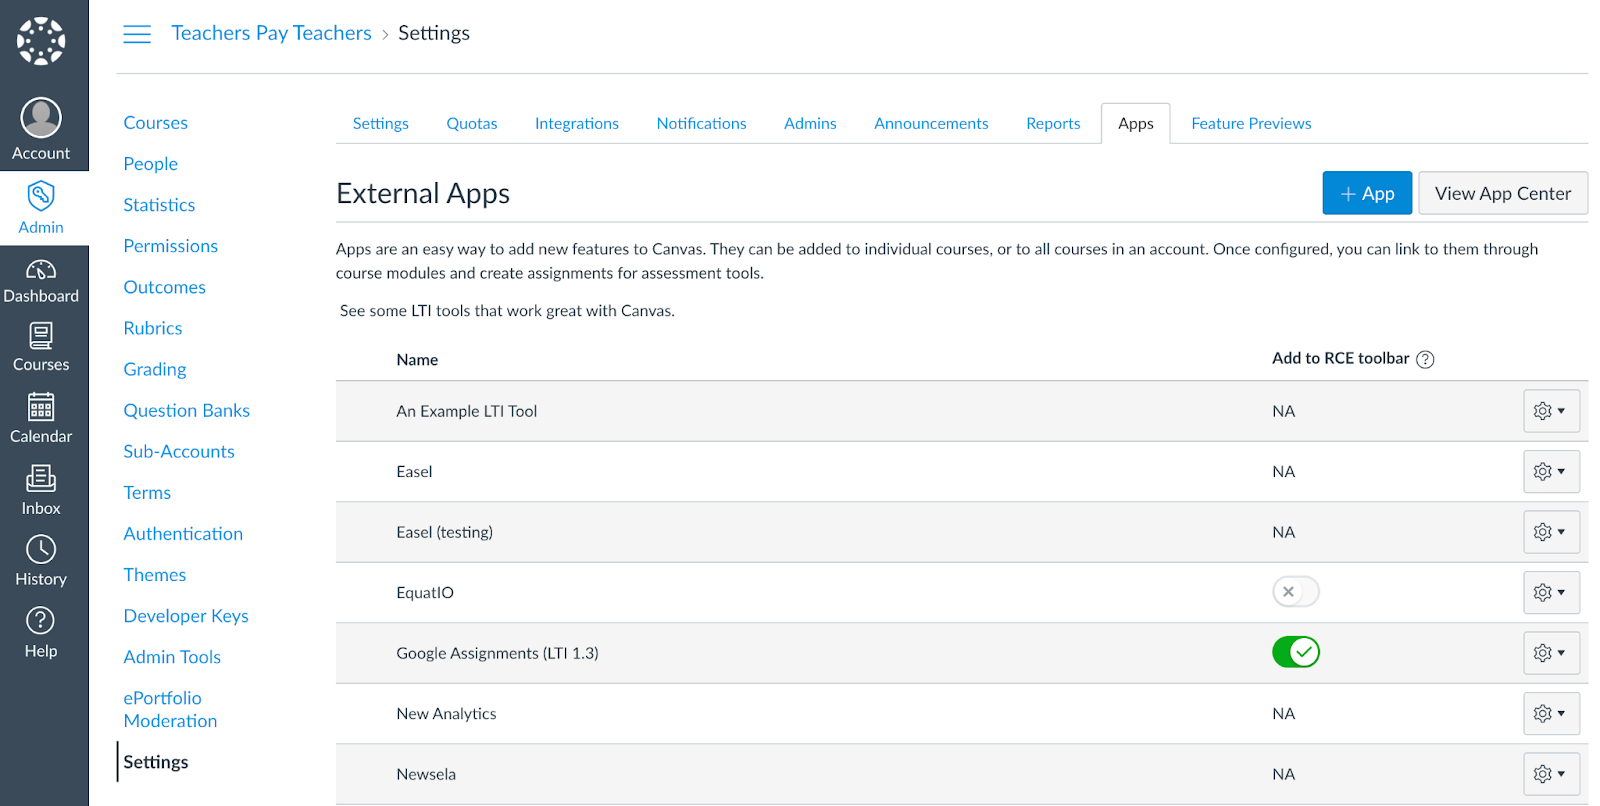1600x806 pixels.
Task: Open the Rubrics link
Action: coord(152,328)
